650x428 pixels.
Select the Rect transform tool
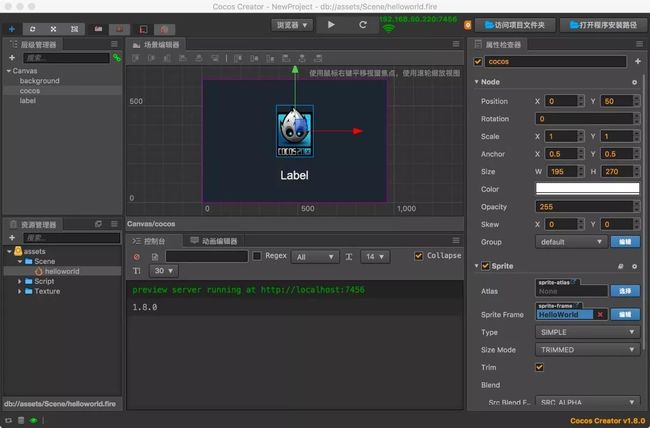click(74, 29)
